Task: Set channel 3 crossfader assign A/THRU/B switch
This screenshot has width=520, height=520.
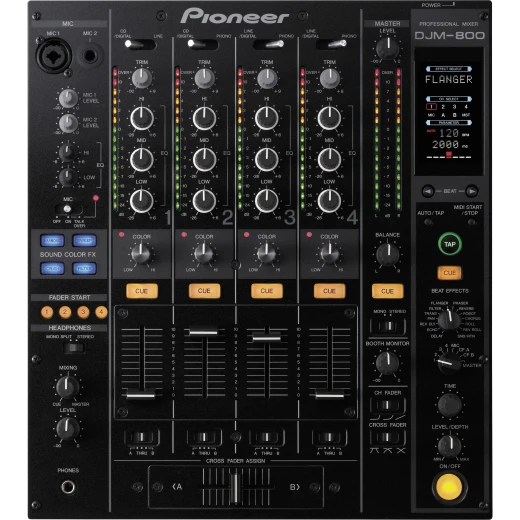Action: (x=267, y=437)
